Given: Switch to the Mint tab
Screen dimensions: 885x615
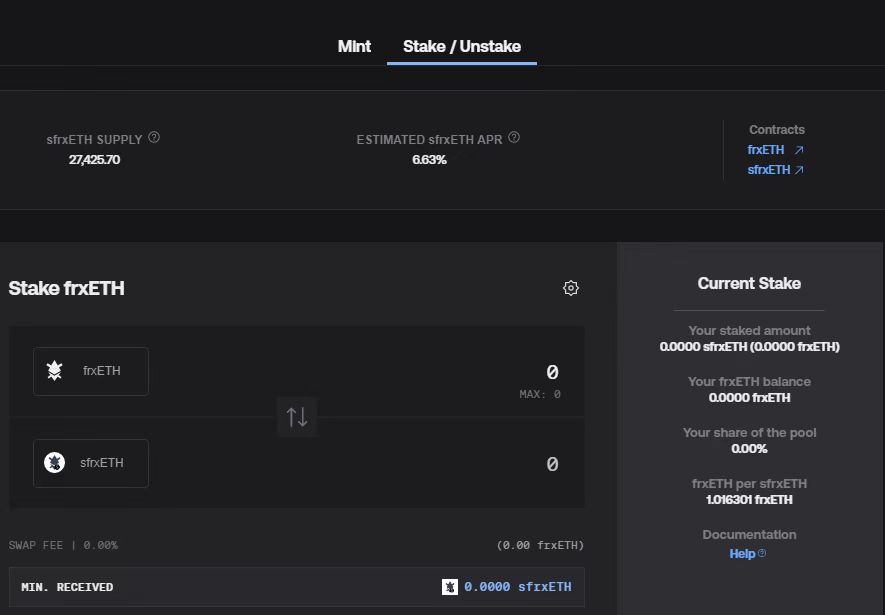Looking at the screenshot, I should tap(354, 46).
